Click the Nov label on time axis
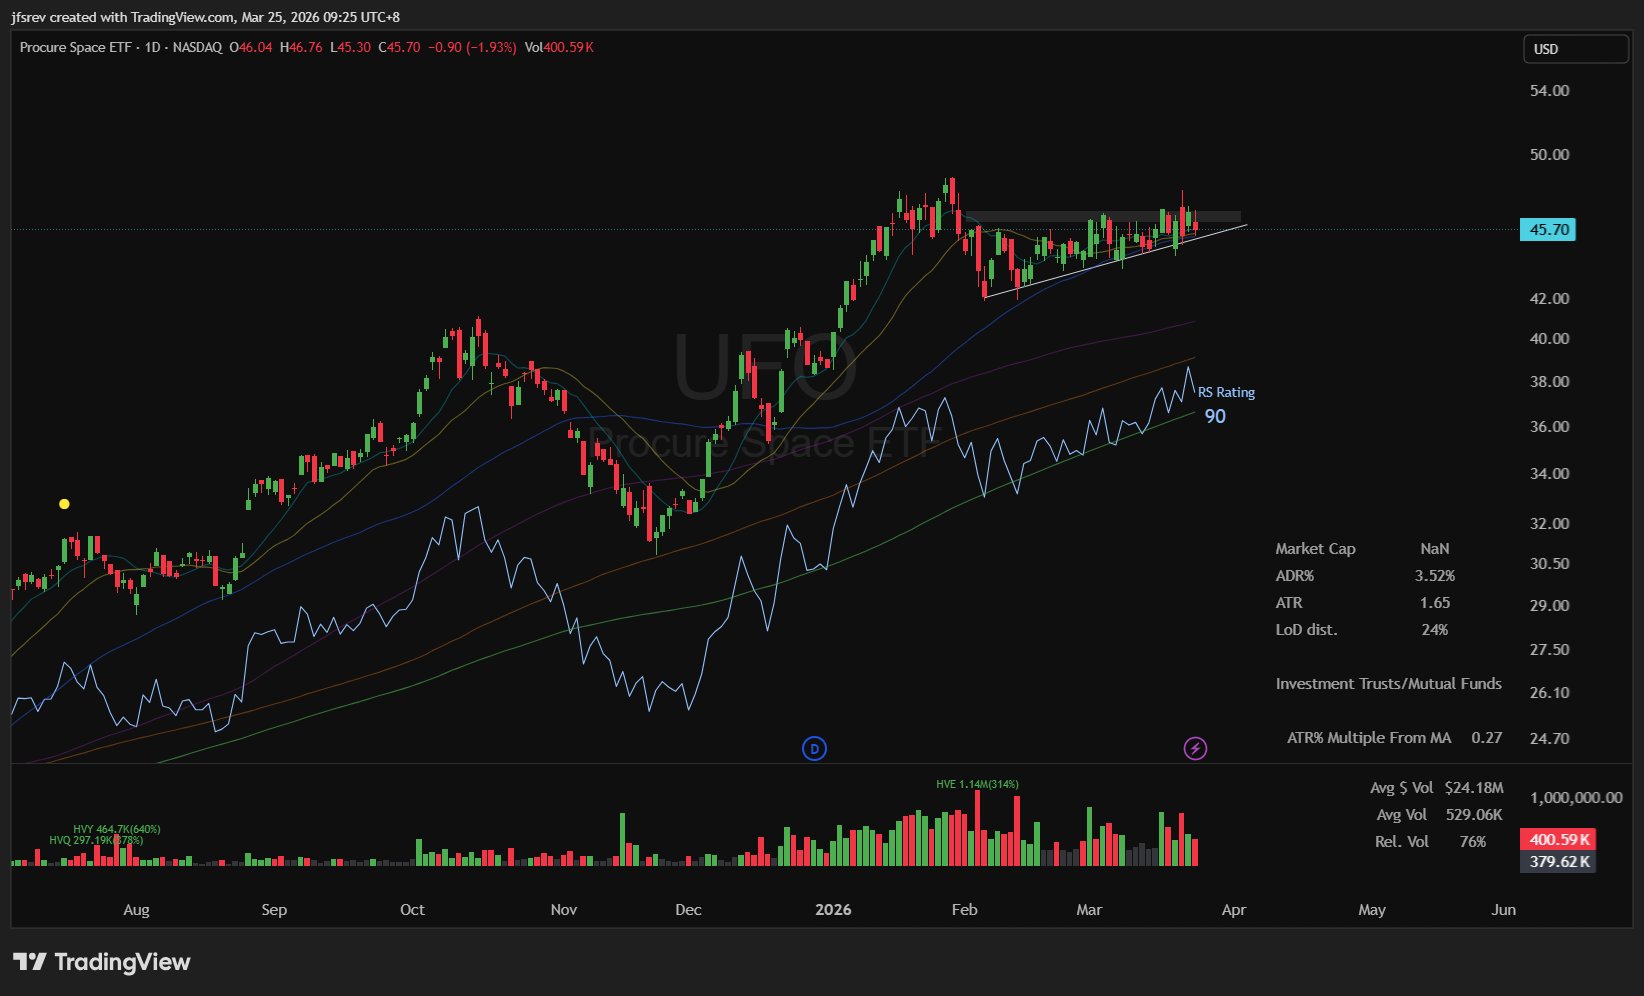The image size is (1644, 996). click(x=564, y=909)
